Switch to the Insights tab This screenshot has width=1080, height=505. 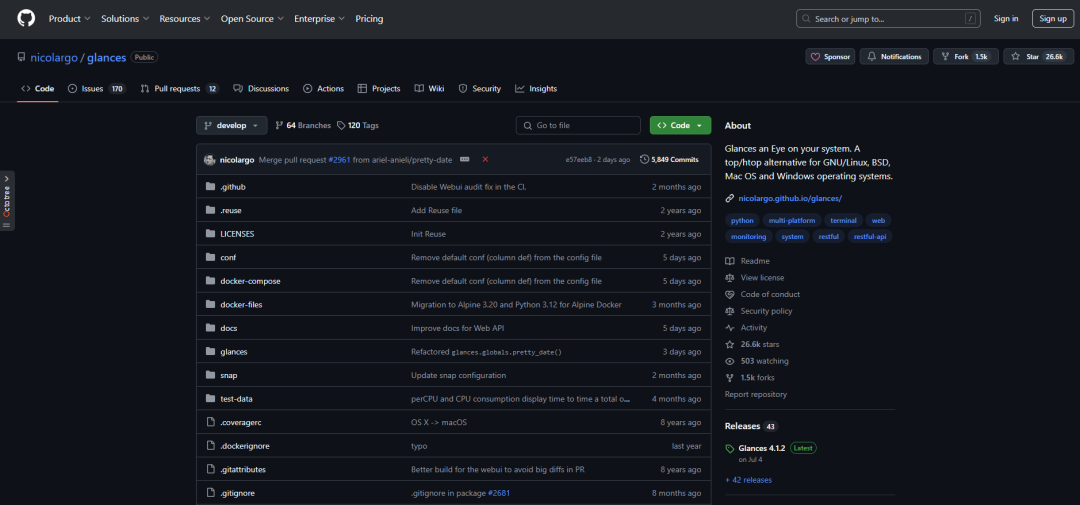(x=536, y=88)
